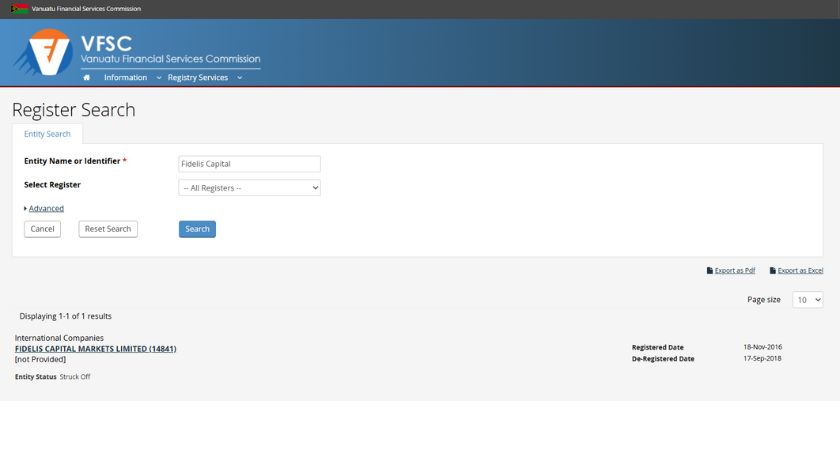The image size is (840, 473).
Task: Switch to the Entity Search tab
Action: (47, 134)
